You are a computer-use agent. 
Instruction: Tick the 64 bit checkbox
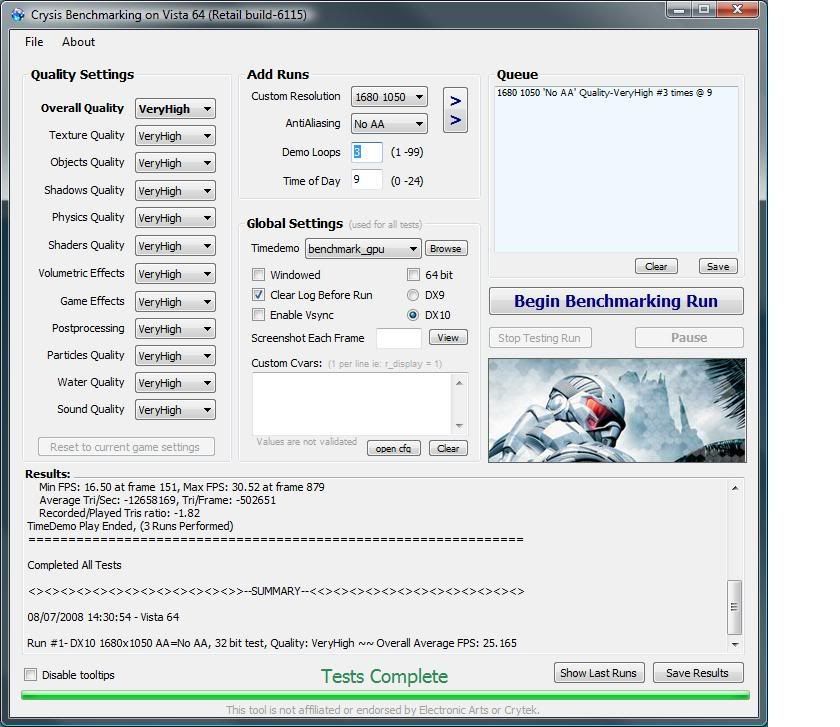coord(413,275)
